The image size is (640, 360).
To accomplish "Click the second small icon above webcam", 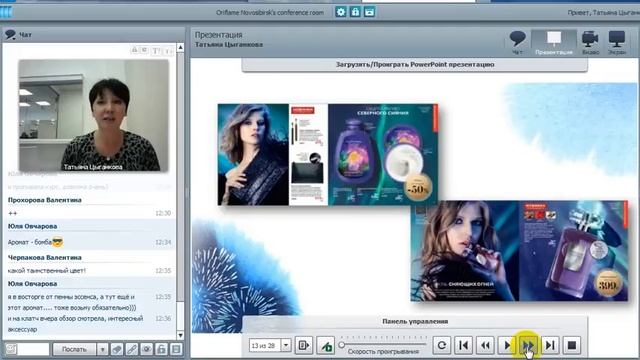I will [144, 50].
